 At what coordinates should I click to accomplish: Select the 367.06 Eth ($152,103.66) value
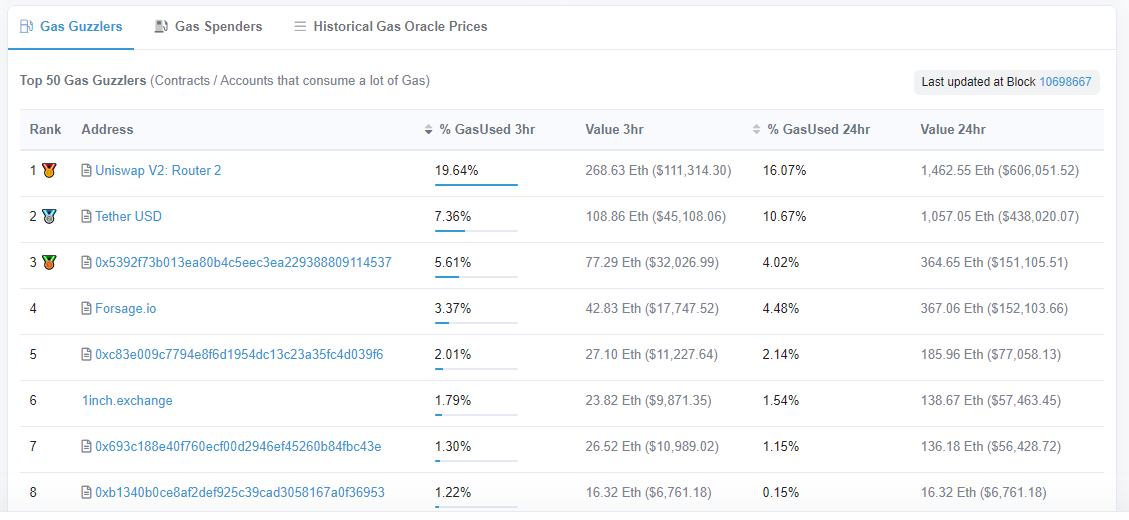click(994, 308)
